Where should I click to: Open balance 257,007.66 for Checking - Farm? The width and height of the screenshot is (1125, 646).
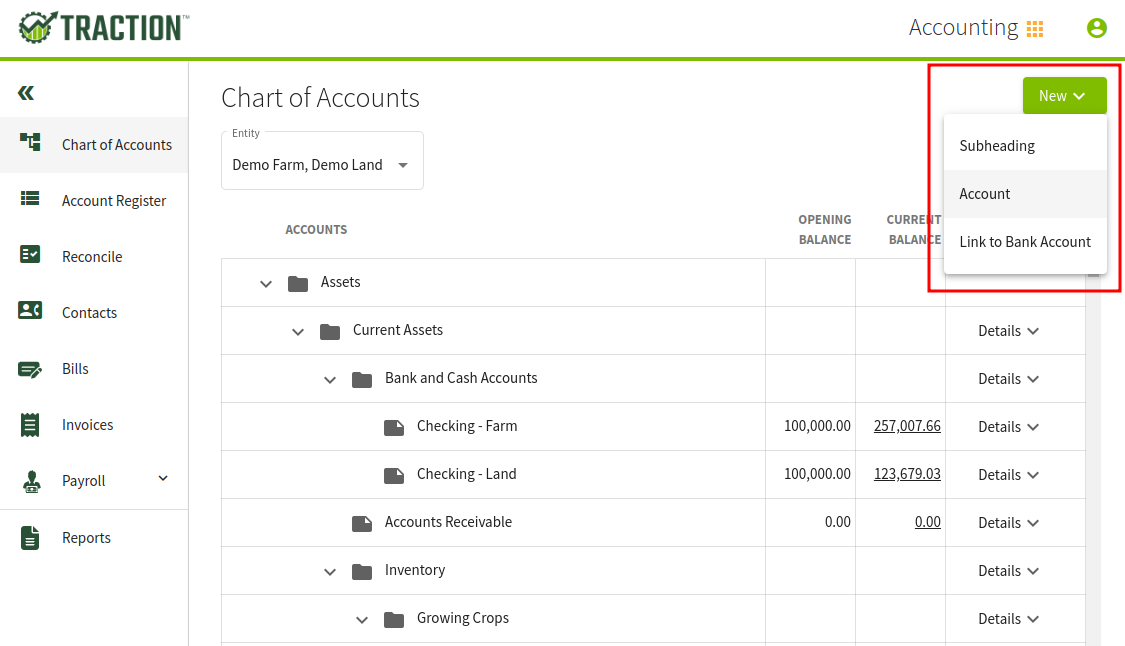coord(906,425)
